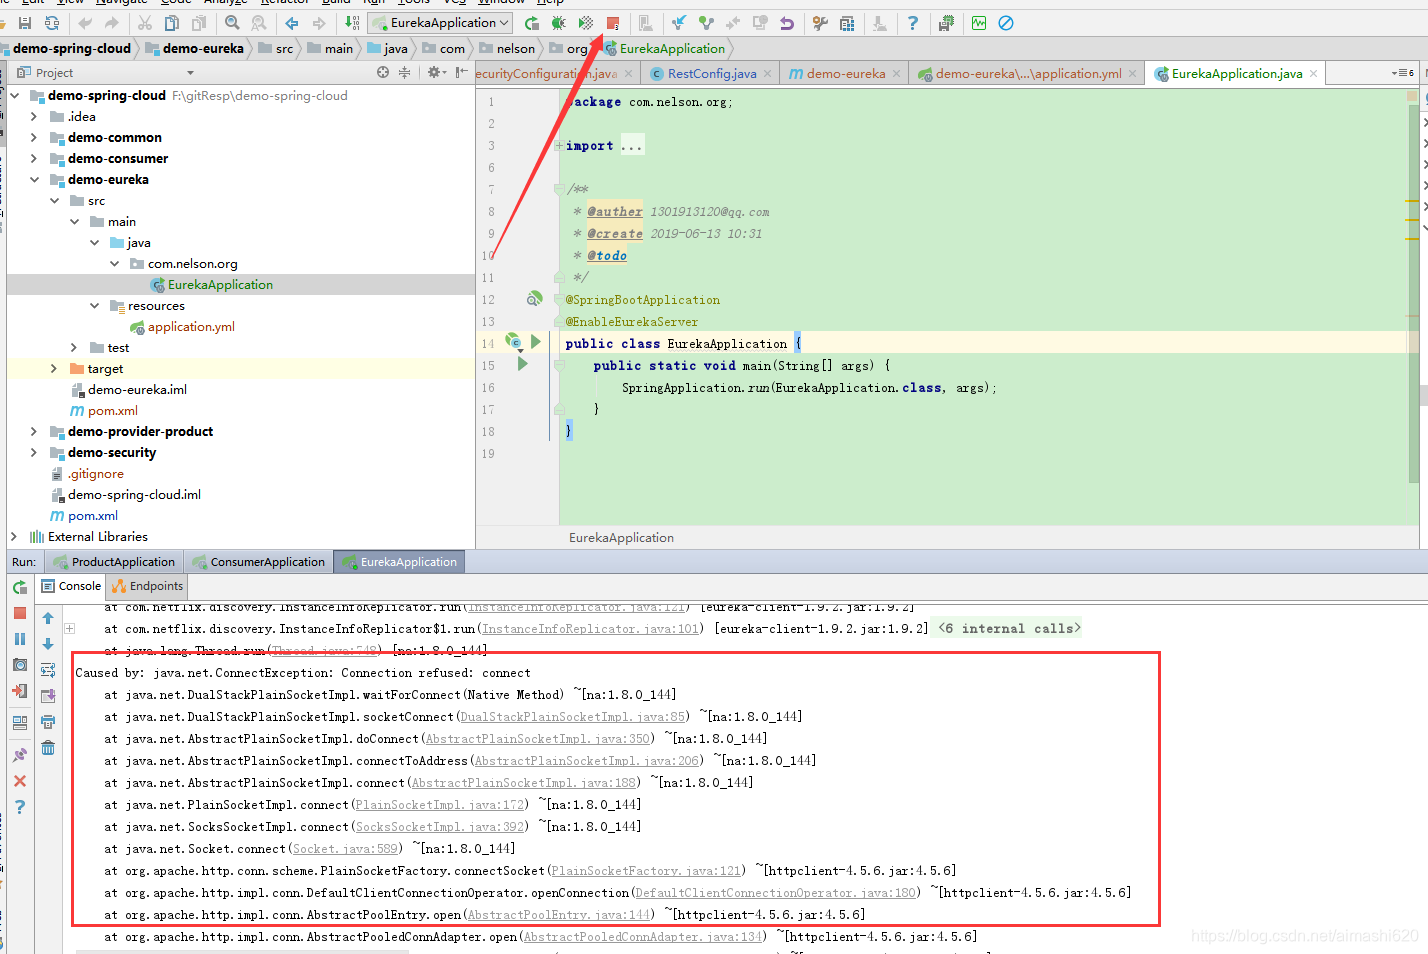Stop process using the Run panel red square
1428x954 pixels.
[20, 613]
